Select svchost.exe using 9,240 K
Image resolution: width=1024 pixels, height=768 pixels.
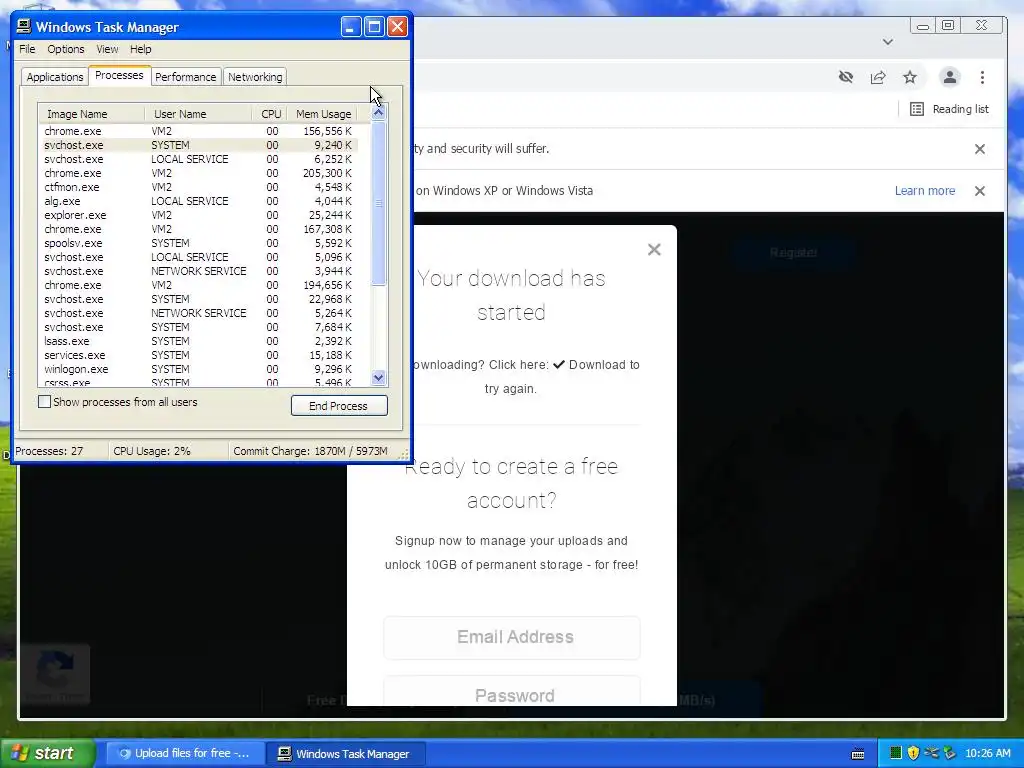click(x=199, y=145)
